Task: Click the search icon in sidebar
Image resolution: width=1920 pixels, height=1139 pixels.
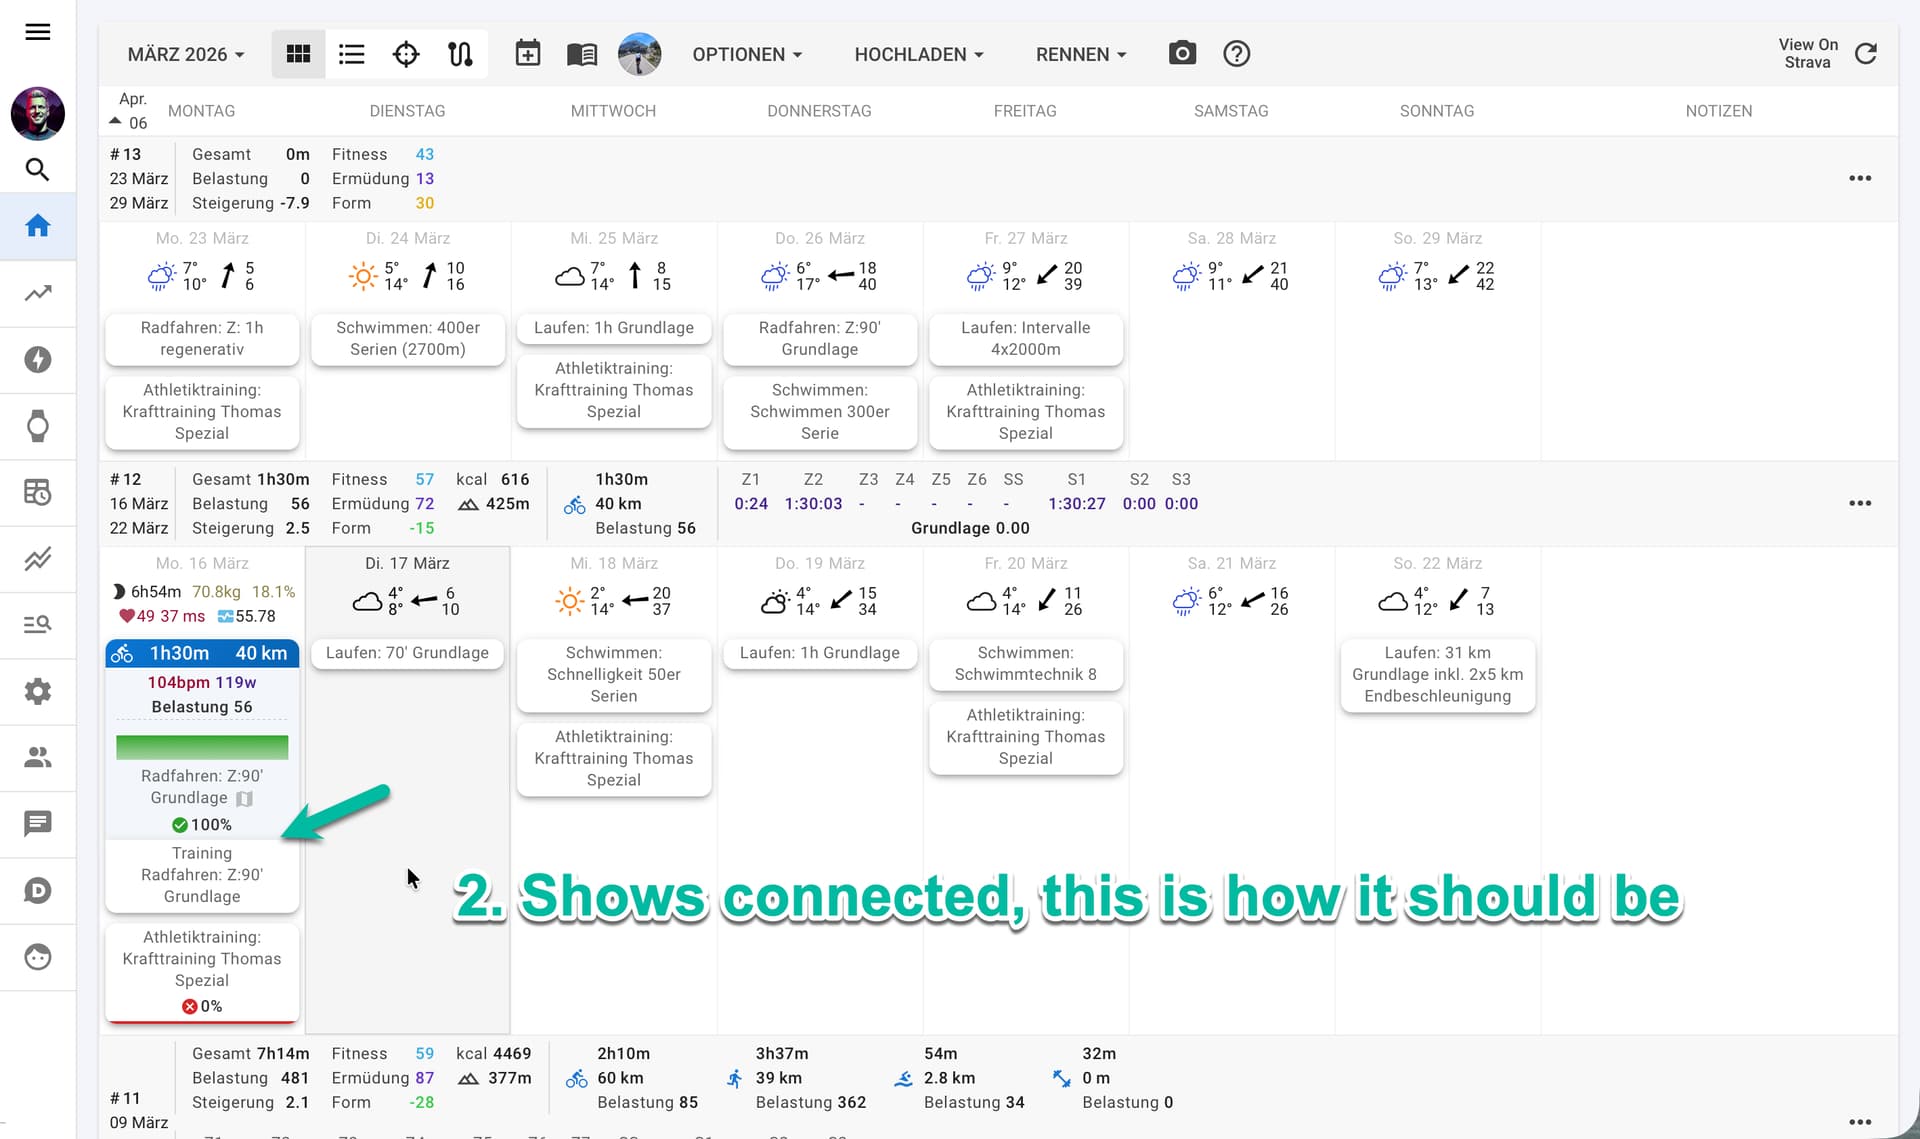Action: pos(37,170)
